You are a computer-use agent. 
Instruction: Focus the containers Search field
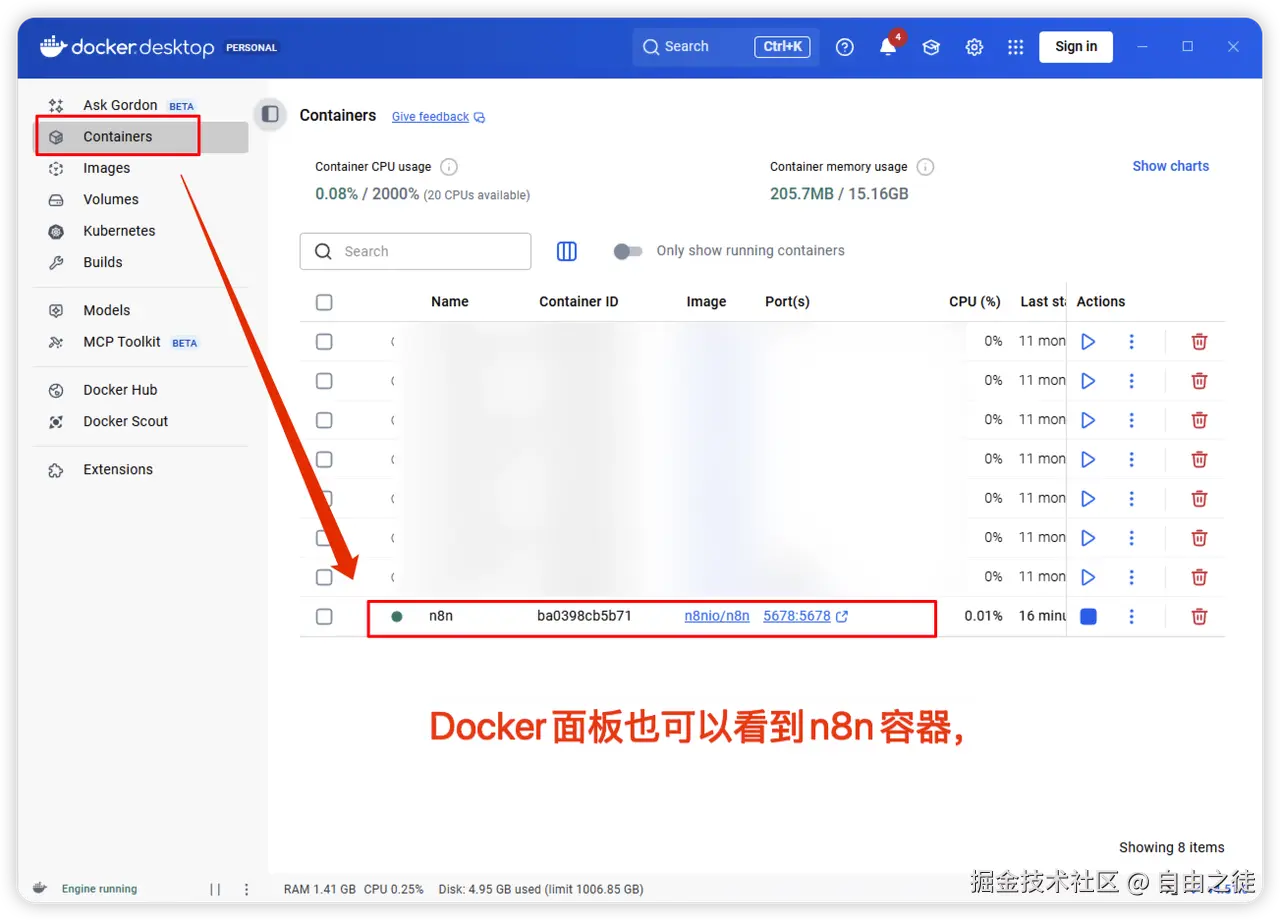(415, 251)
